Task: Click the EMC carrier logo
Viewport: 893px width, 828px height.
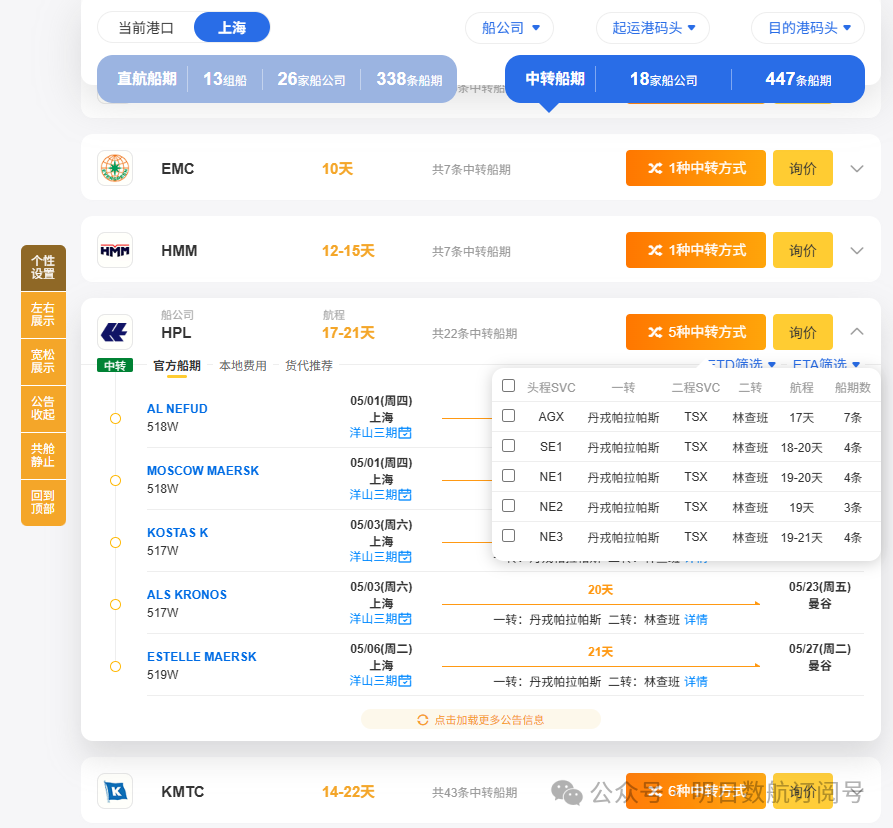Action: tap(115, 169)
